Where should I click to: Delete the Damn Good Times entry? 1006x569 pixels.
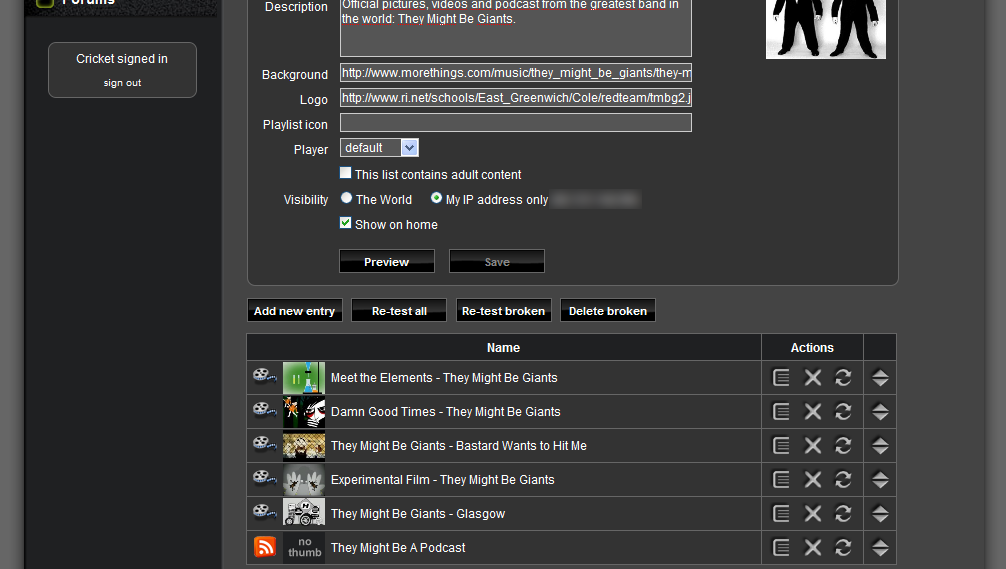point(813,412)
